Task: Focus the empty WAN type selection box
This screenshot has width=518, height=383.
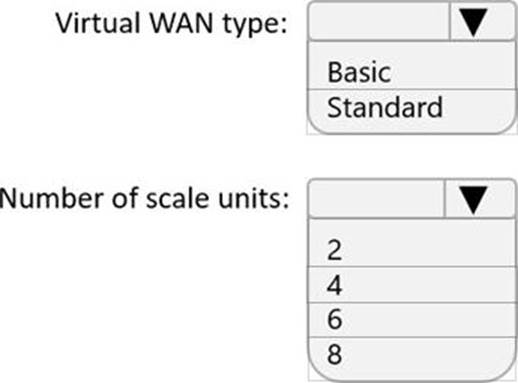Action: pos(379,22)
